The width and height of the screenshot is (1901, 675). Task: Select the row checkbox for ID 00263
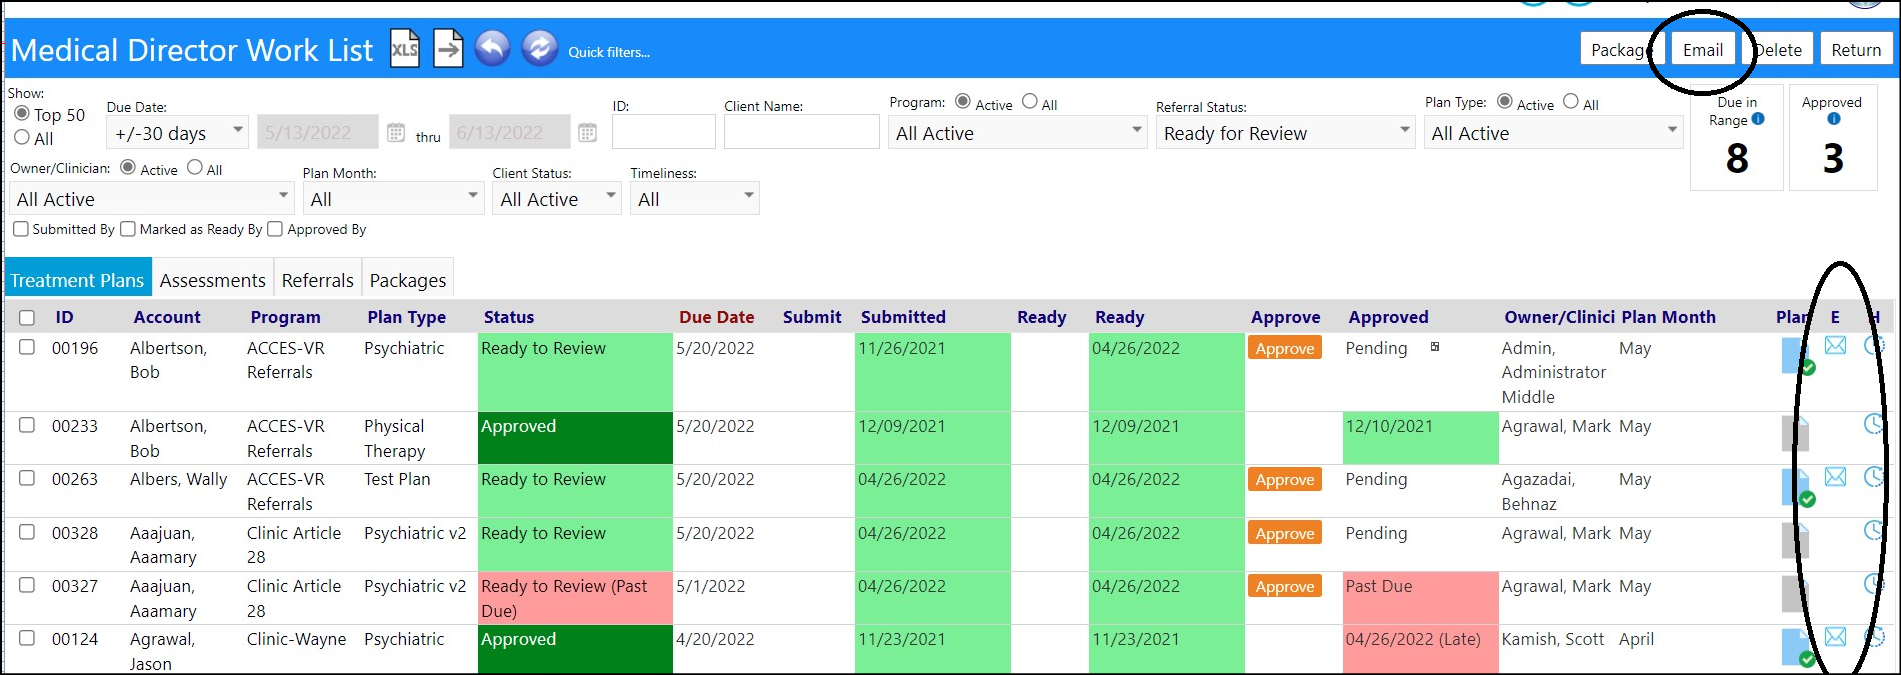coord(27,478)
